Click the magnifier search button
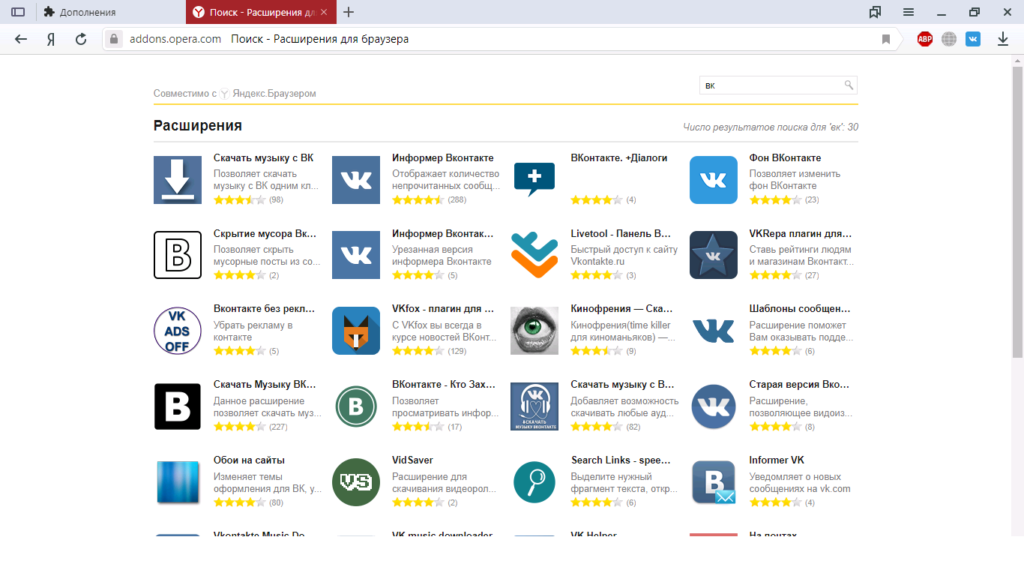This screenshot has height=576, width=1024. pos(848,85)
